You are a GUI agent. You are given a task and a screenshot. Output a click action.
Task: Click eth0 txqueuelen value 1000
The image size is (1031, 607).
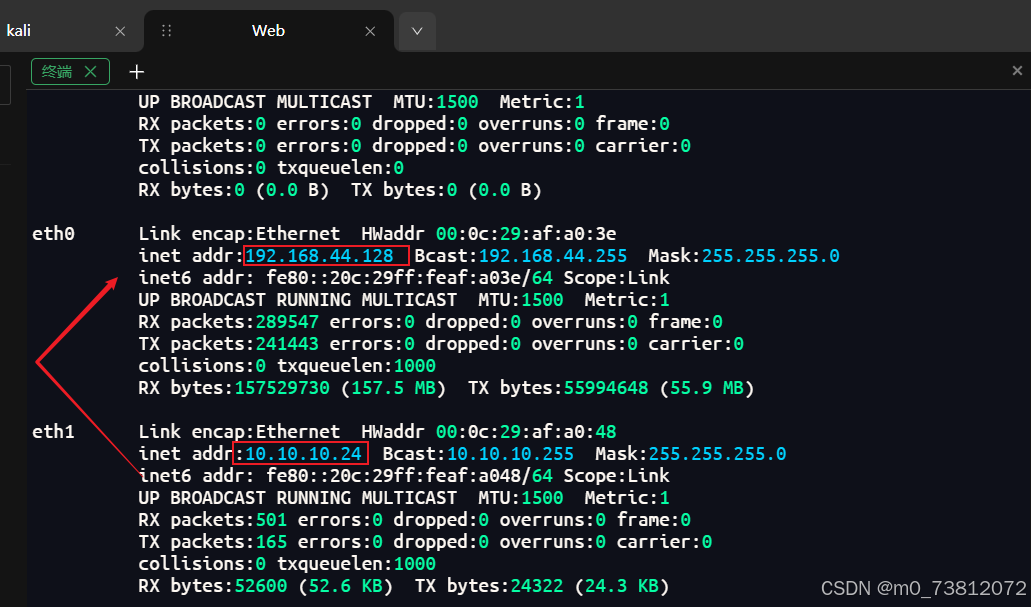[x=415, y=366]
